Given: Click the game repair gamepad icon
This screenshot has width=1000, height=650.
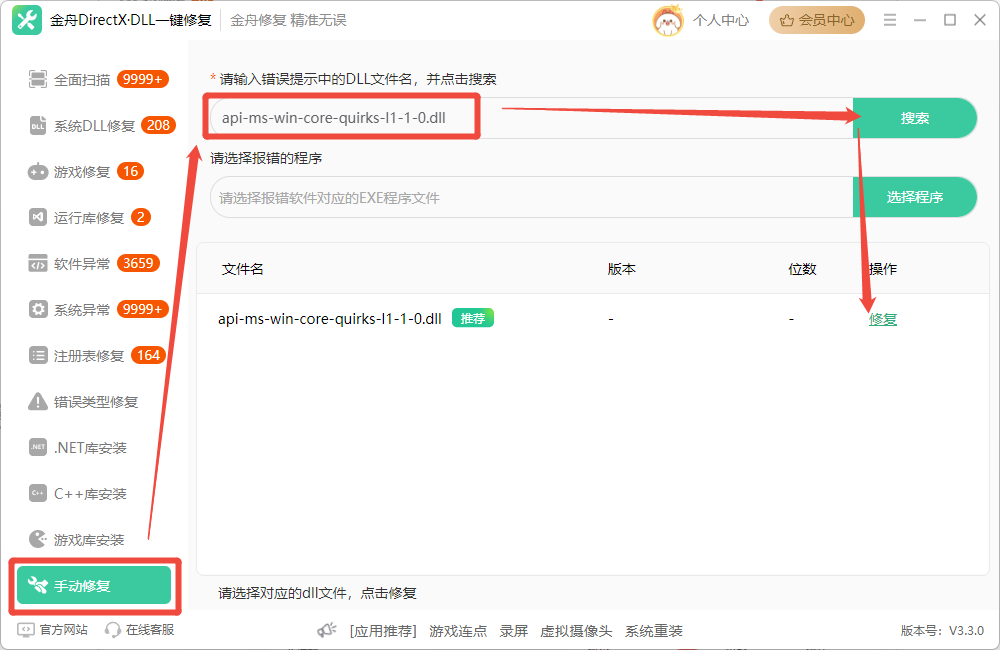Looking at the screenshot, I should (x=38, y=172).
